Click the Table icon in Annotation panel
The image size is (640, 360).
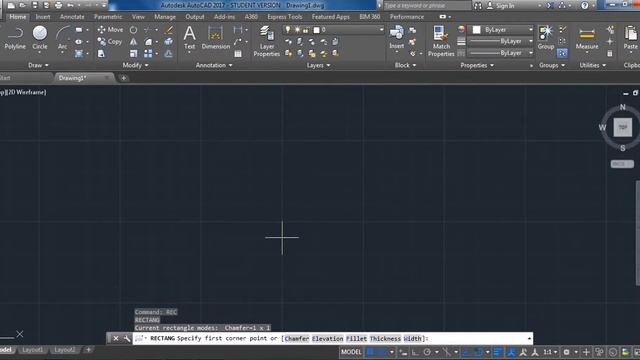238,53
